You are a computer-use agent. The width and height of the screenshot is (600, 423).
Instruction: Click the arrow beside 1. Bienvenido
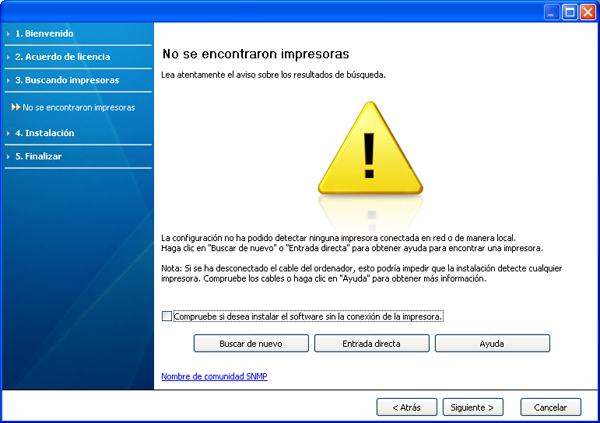8,34
